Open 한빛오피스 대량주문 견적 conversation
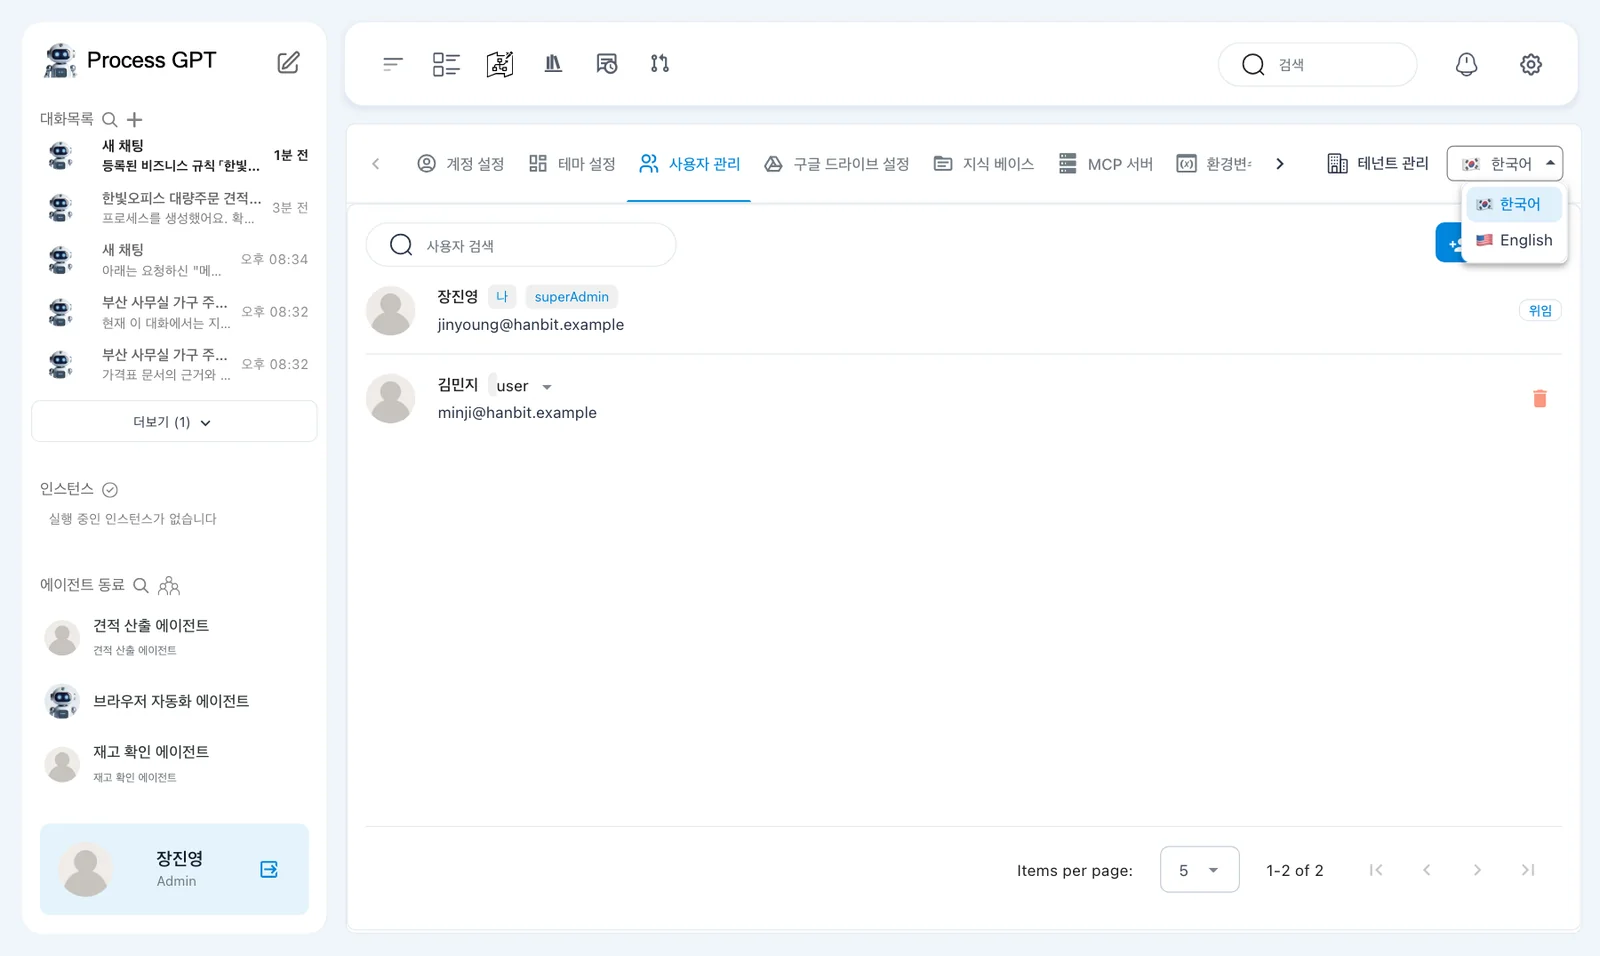Image resolution: width=1600 pixels, height=956 pixels. click(174, 208)
